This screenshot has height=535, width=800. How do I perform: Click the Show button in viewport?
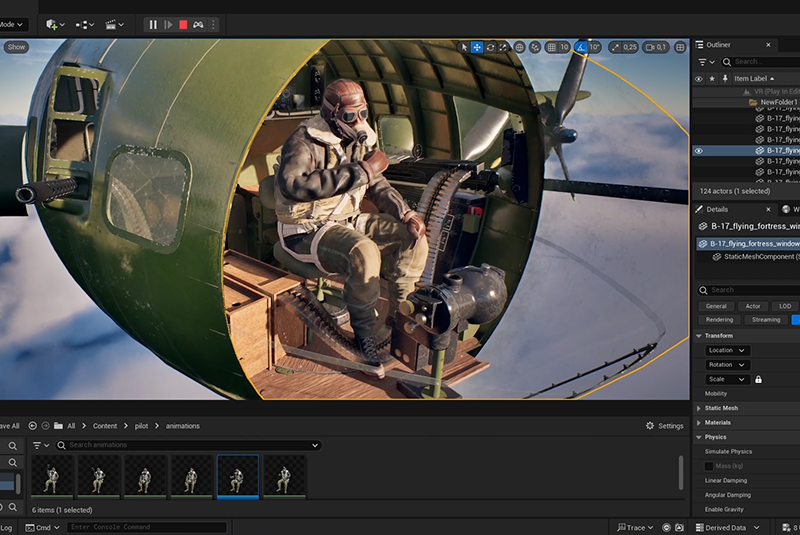pos(16,47)
